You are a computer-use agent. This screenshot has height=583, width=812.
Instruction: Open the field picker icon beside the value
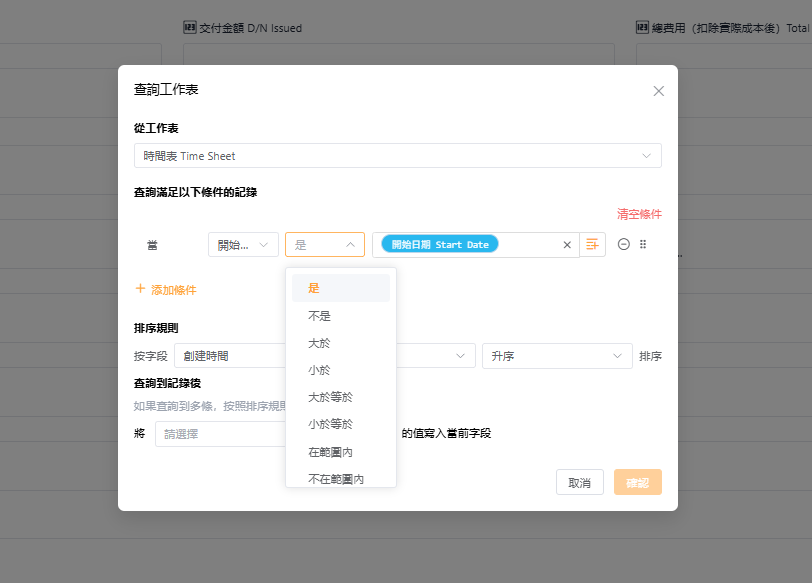tap(593, 245)
